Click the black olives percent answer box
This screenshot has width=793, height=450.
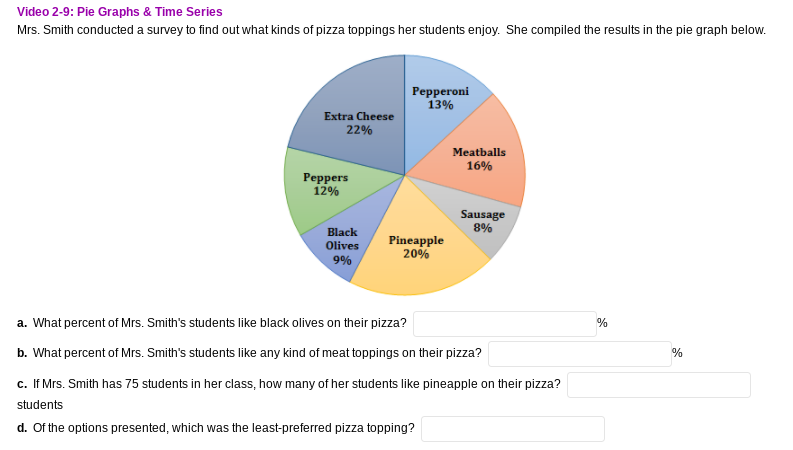(505, 324)
